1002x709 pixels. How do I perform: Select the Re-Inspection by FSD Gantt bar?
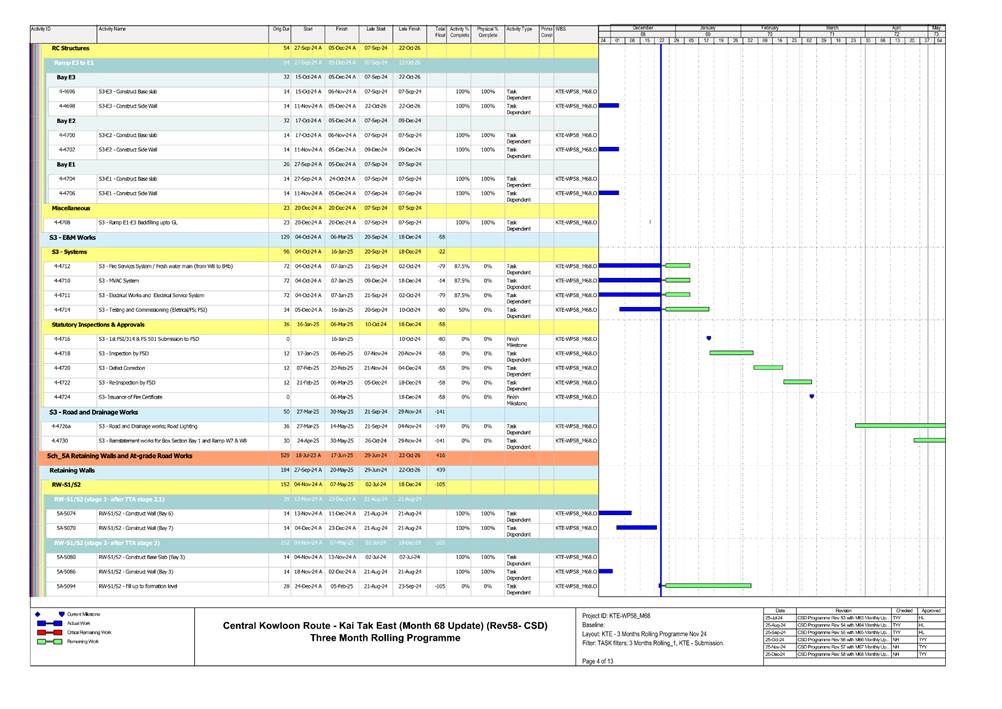coord(797,382)
